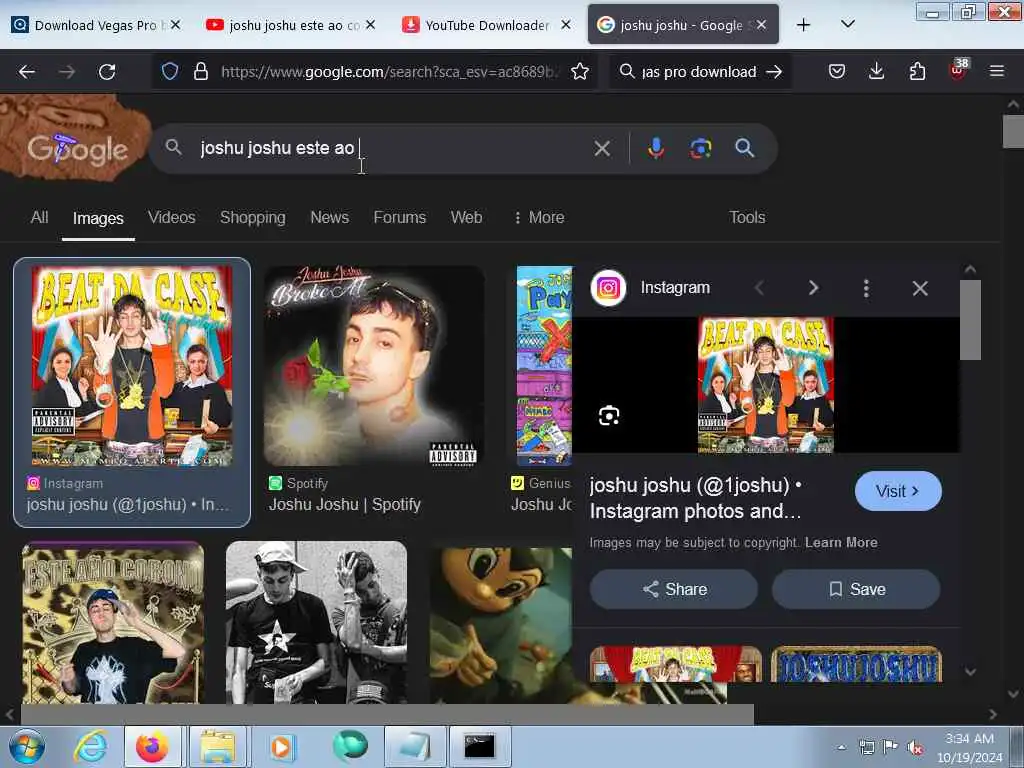Click the Images results tab

pos(98,218)
